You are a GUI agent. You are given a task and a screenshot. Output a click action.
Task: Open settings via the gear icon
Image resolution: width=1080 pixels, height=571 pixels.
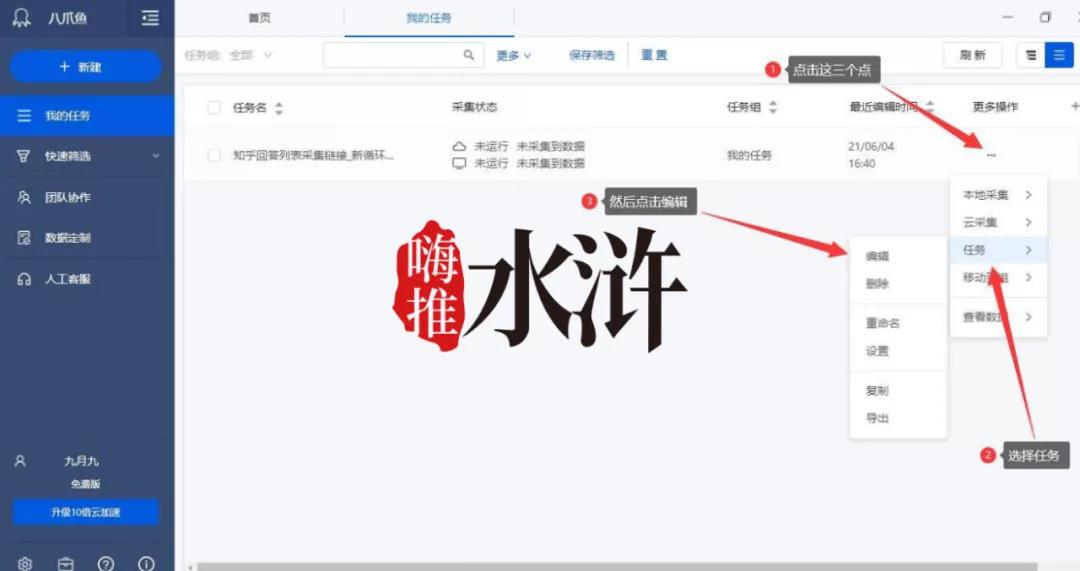click(25, 564)
